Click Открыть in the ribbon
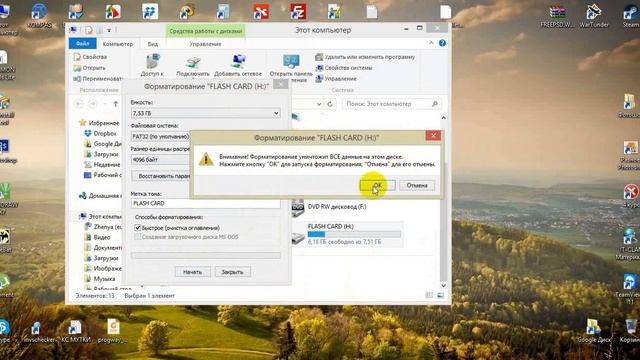The width and height of the screenshot is (640, 360). click(90, 68)
